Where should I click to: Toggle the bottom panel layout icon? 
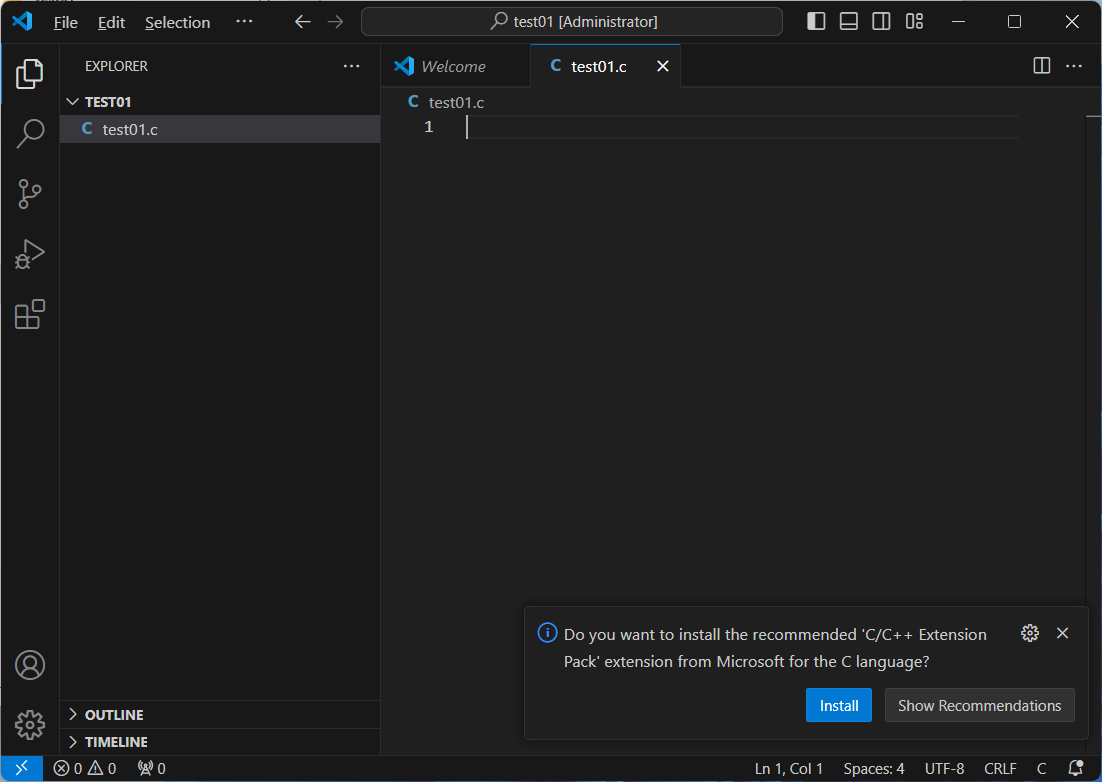848,22
